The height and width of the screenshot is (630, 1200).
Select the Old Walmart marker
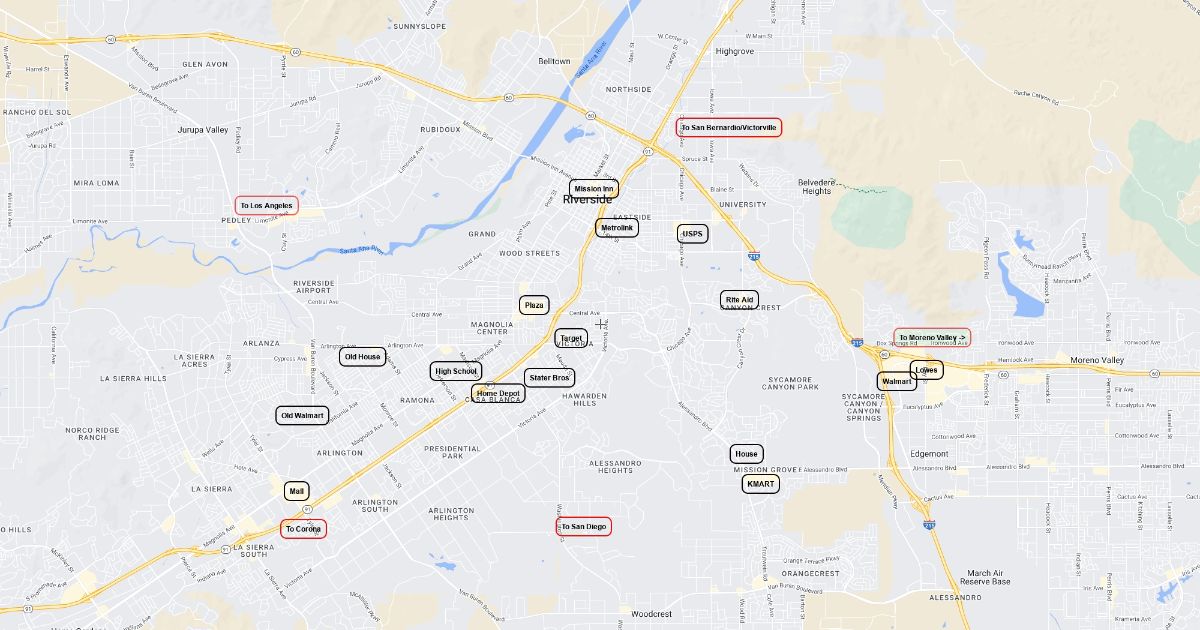[303, 415]
